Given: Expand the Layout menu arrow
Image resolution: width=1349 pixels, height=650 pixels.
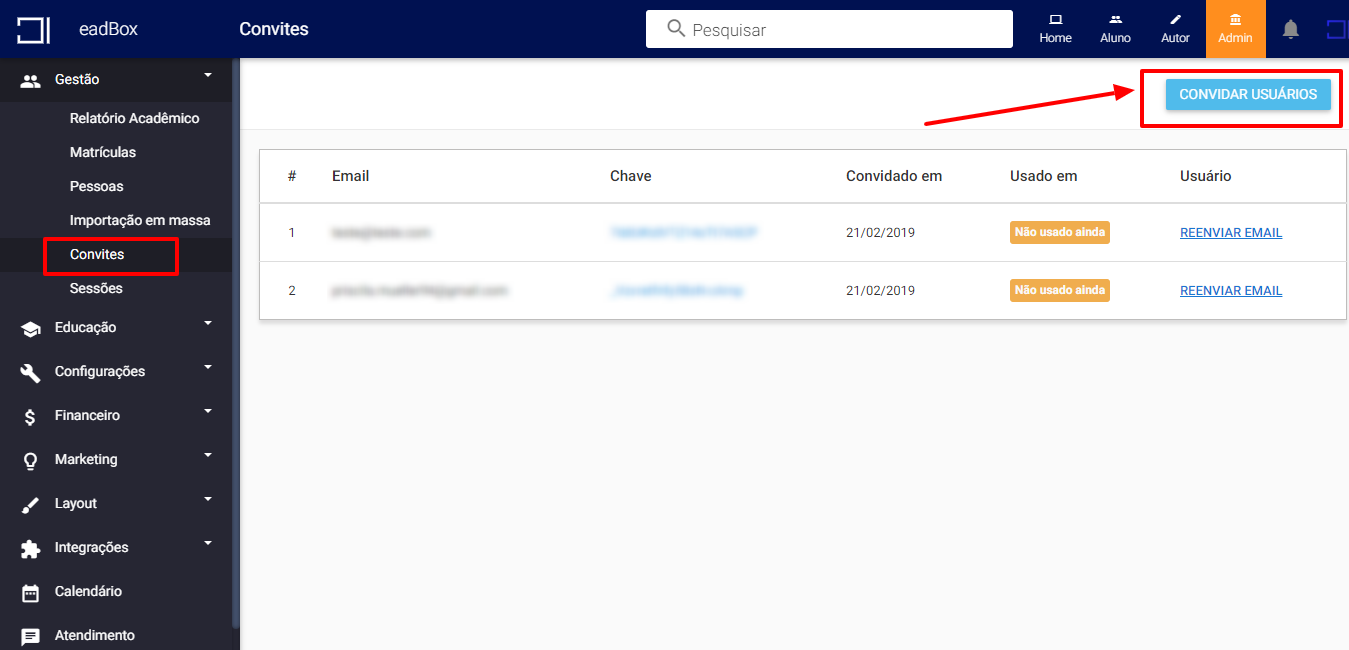Looking at the screenshot, I should coord(208,499).
